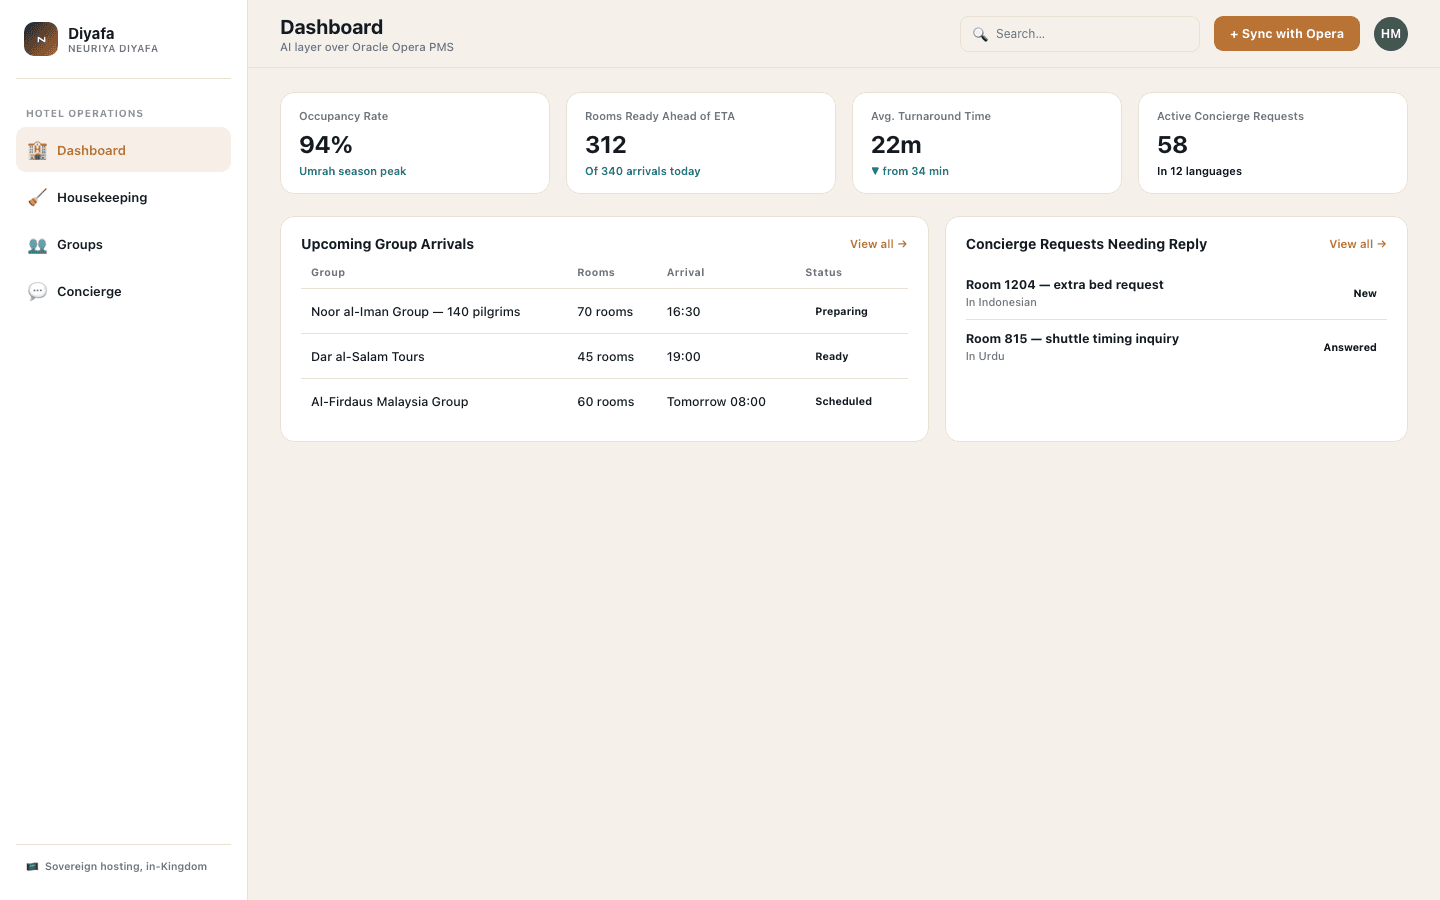
Task: Click the Ready status badge
Action: click(x=831, y=357)
